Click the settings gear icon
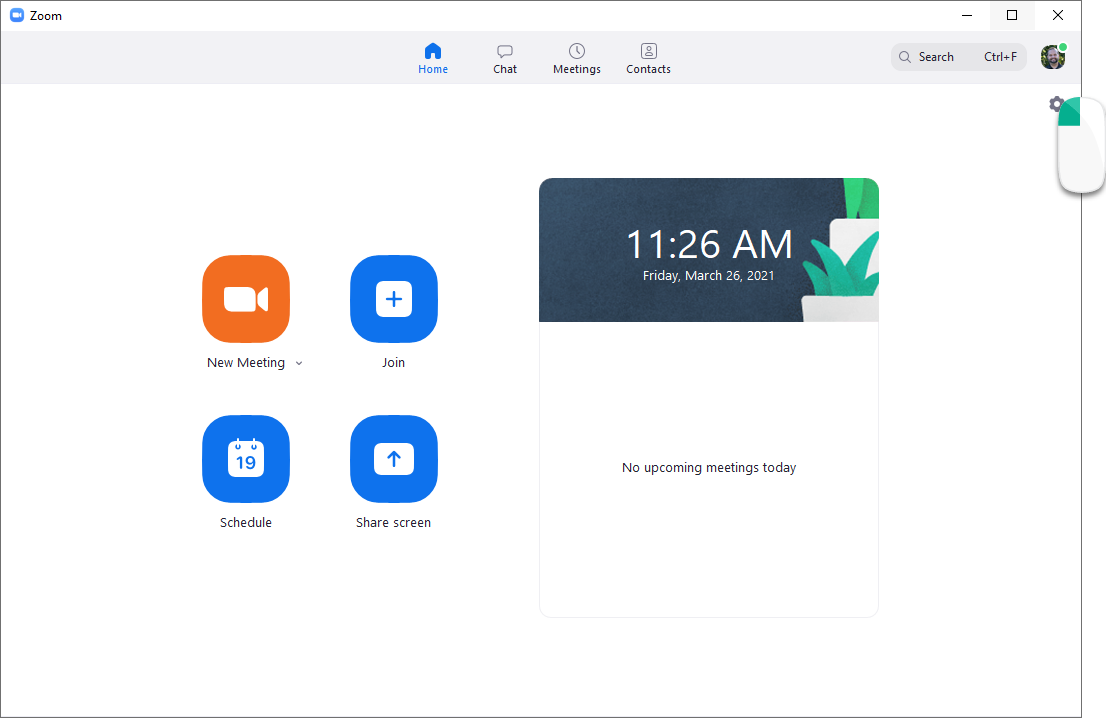Screen dimensions: 1106x718 pyautogui.click(x=1056, y=104)
